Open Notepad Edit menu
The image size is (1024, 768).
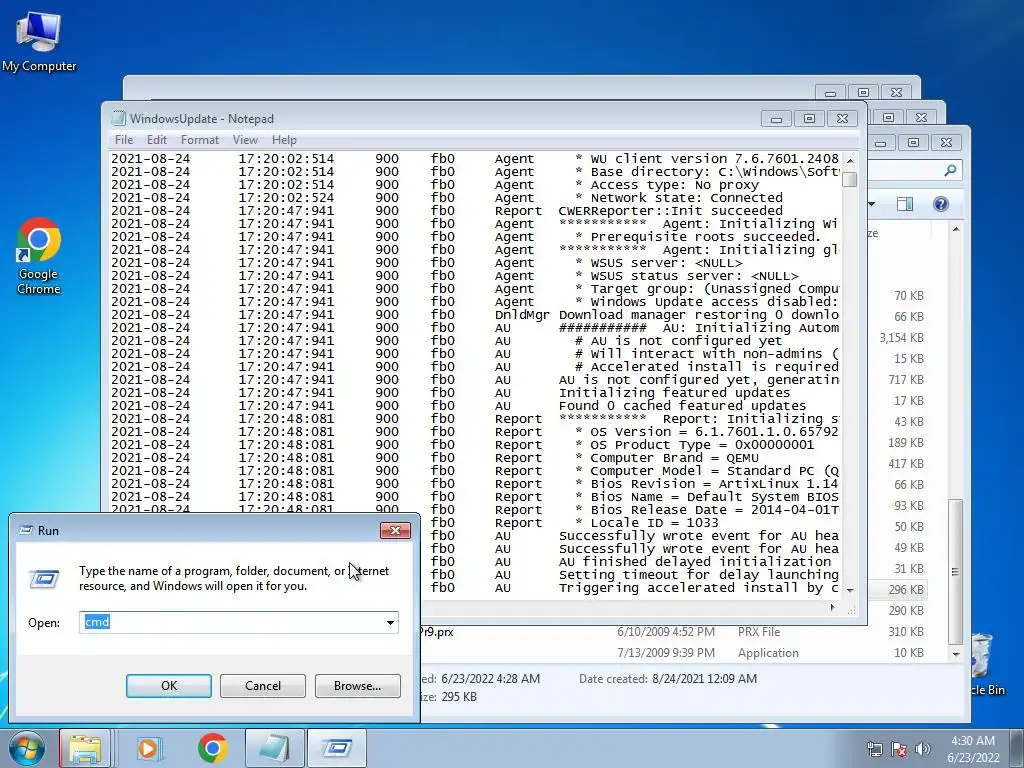click(x=157, y=140)
